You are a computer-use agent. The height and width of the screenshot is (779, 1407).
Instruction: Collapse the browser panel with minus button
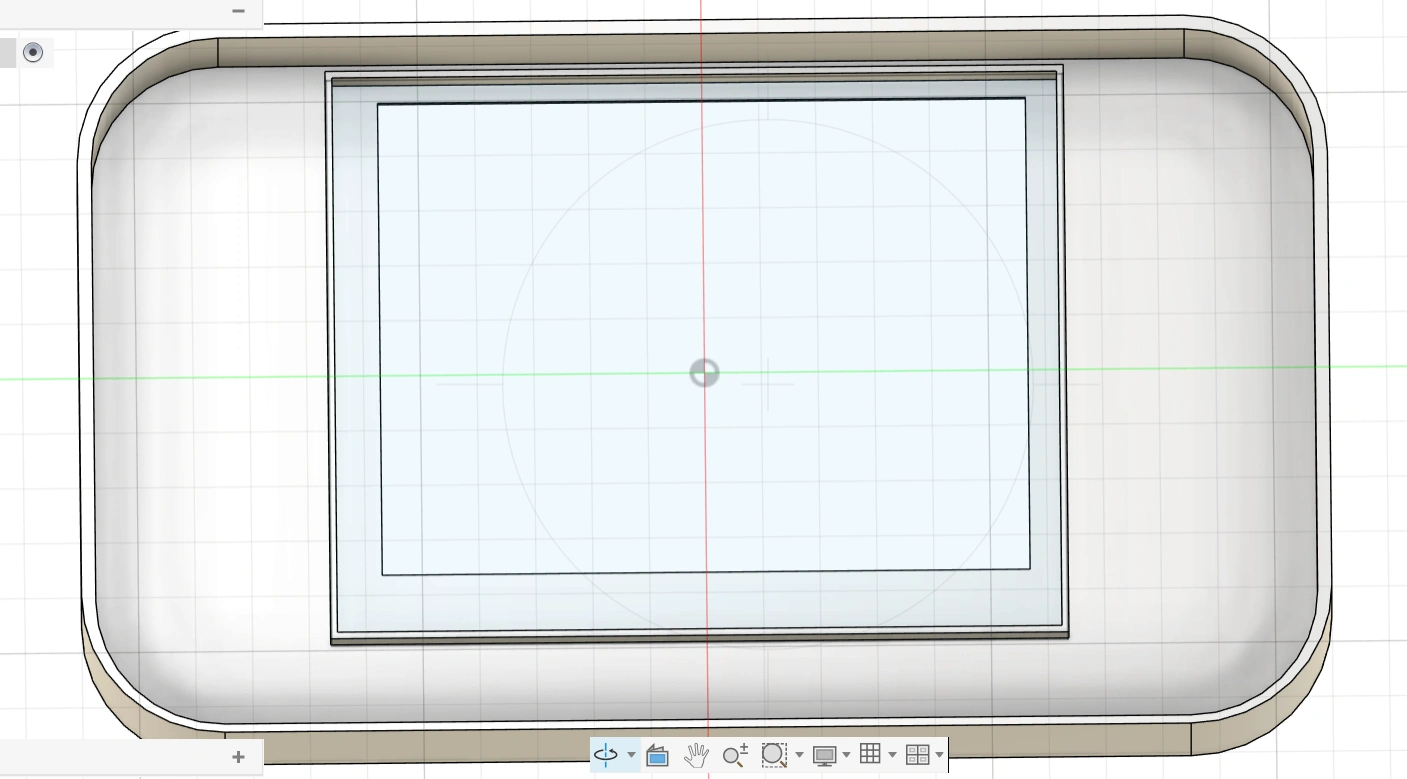pos(238,11)
